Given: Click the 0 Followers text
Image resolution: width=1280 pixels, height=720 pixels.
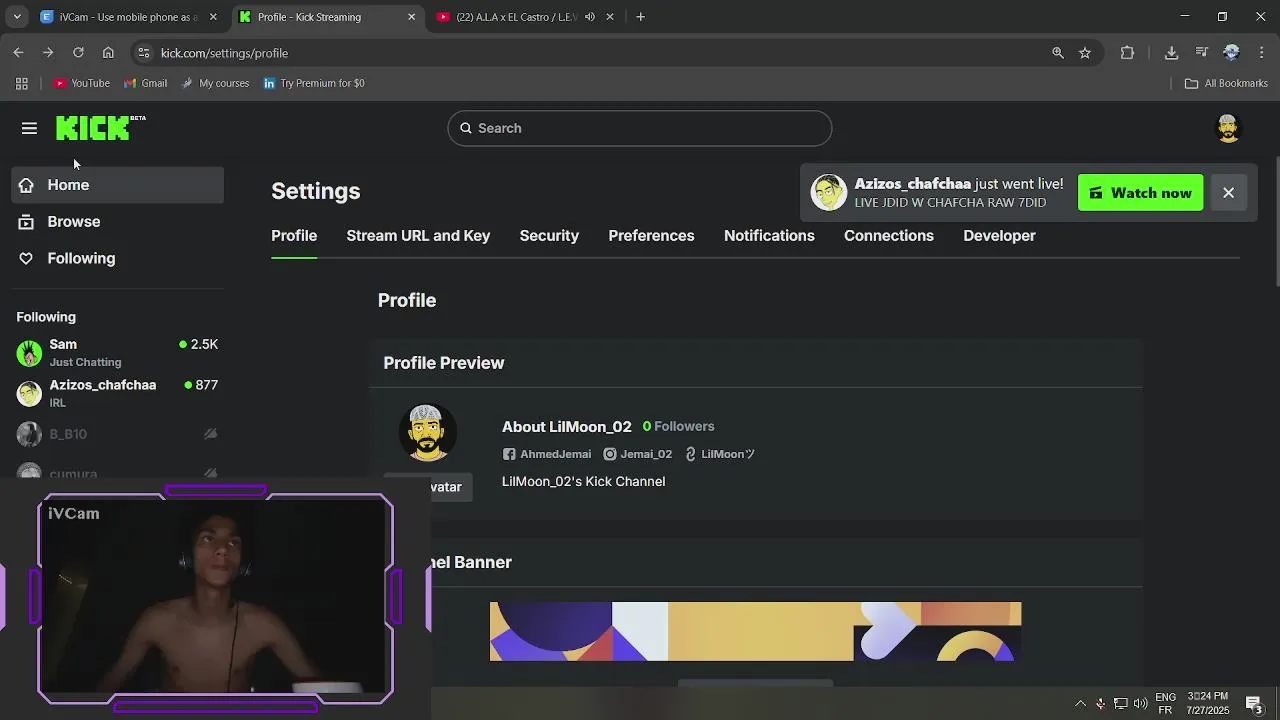Looking at the screenshot, I should [x=678, y=427].
